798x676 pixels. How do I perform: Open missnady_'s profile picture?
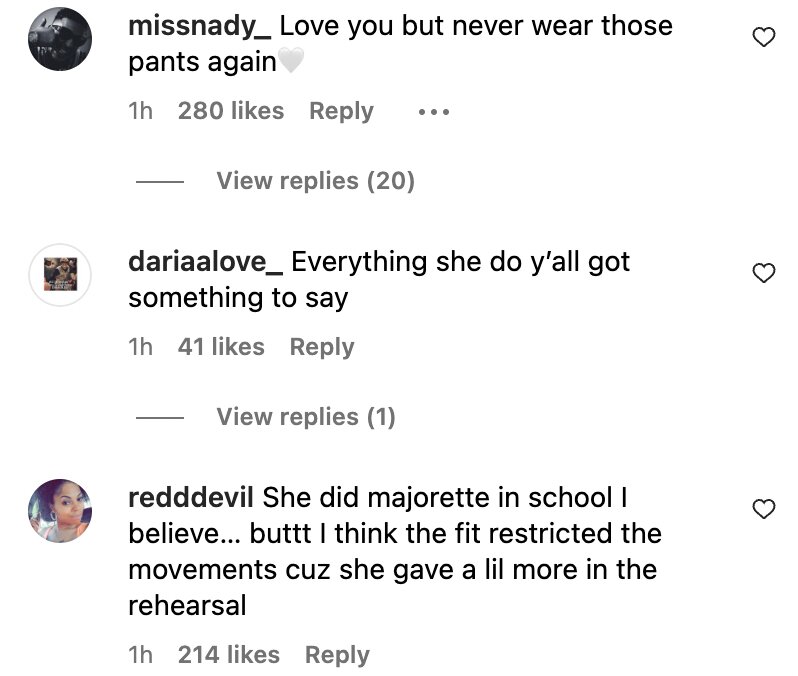60,39
